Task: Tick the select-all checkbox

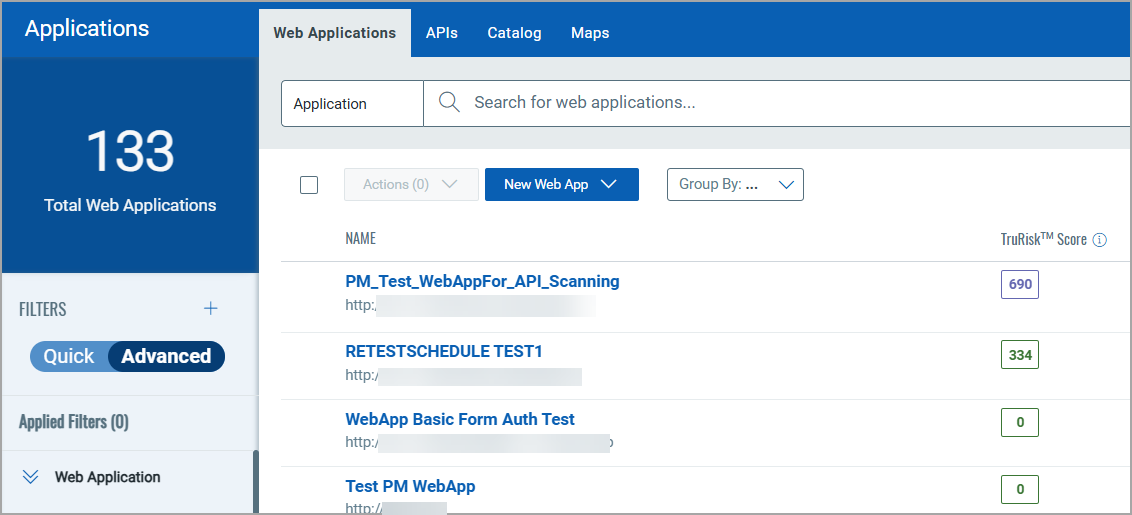Action: point(309,185)
